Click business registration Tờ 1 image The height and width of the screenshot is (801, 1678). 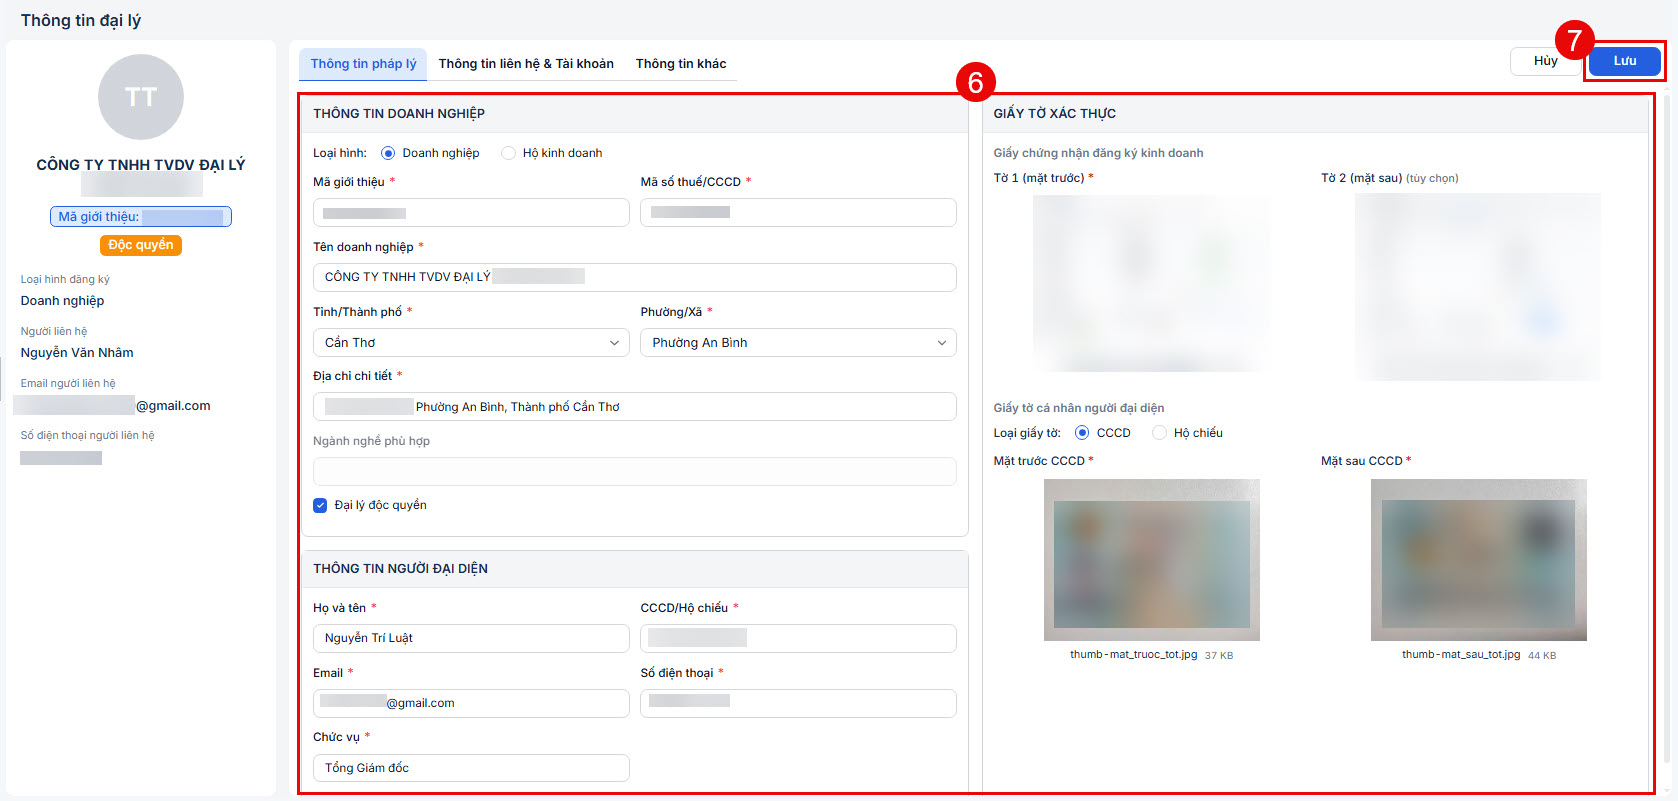(1151, 283)
